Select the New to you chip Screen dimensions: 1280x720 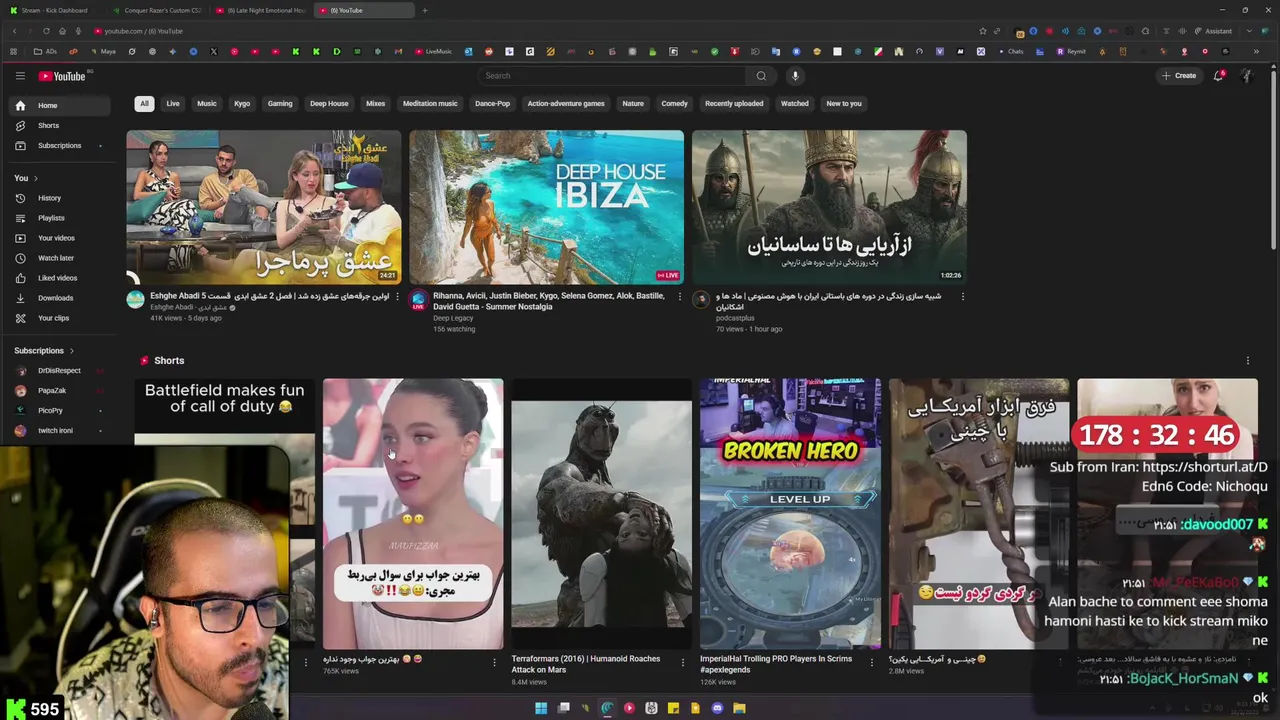click(x=844, y=104)
